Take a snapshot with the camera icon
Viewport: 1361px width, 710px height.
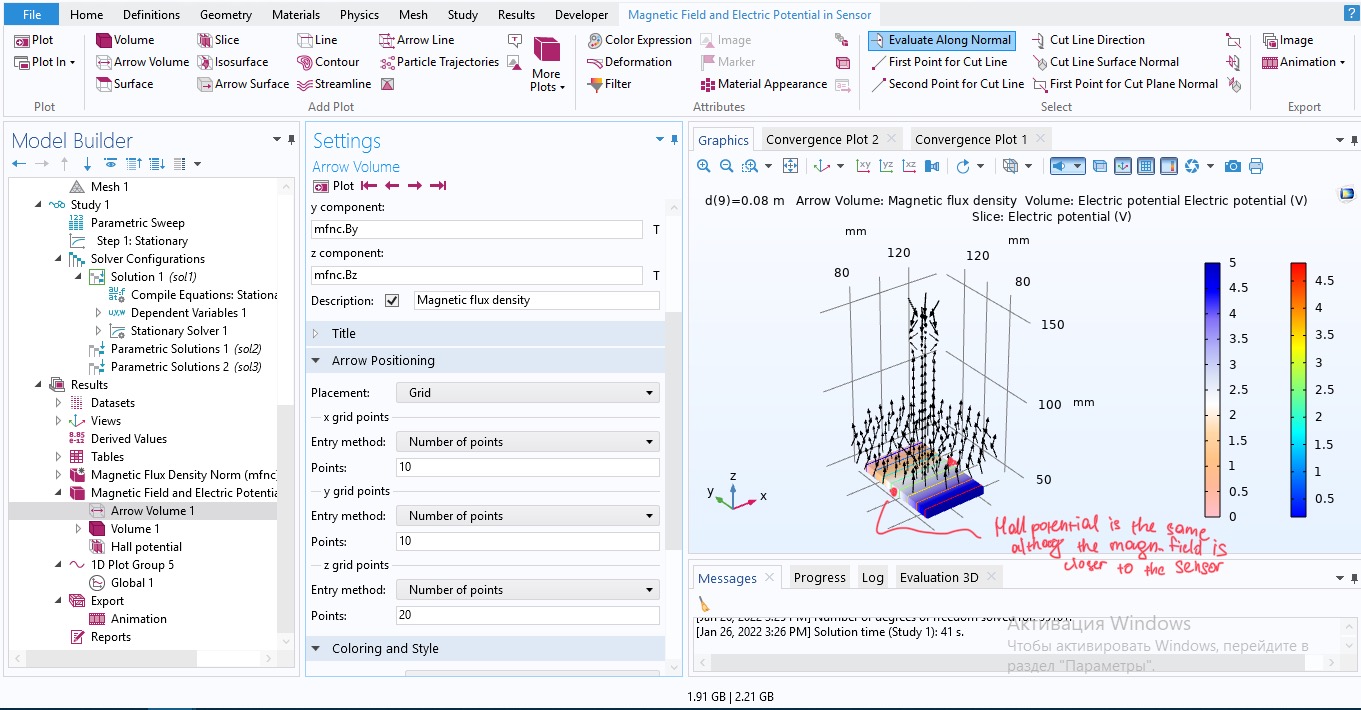(1233, 166)
